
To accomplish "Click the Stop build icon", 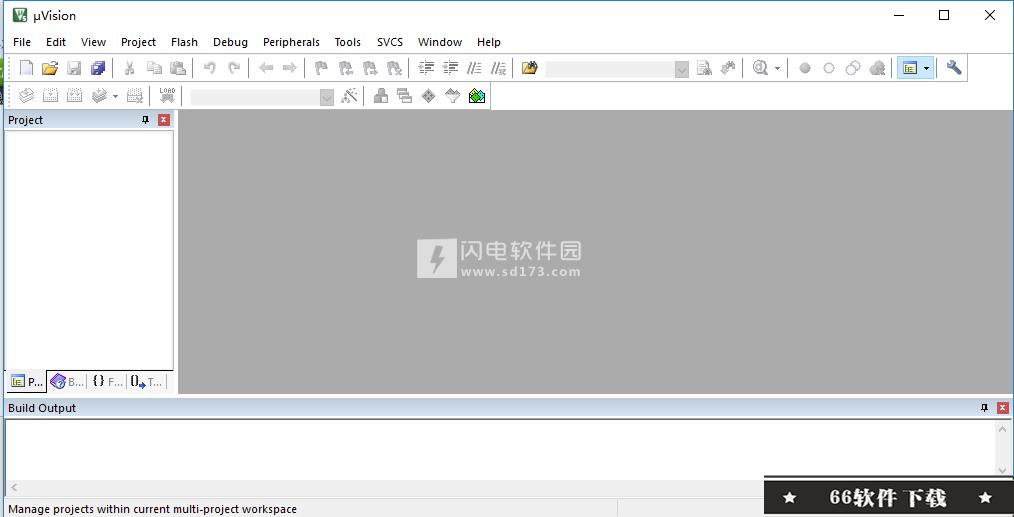I will 135,96.
